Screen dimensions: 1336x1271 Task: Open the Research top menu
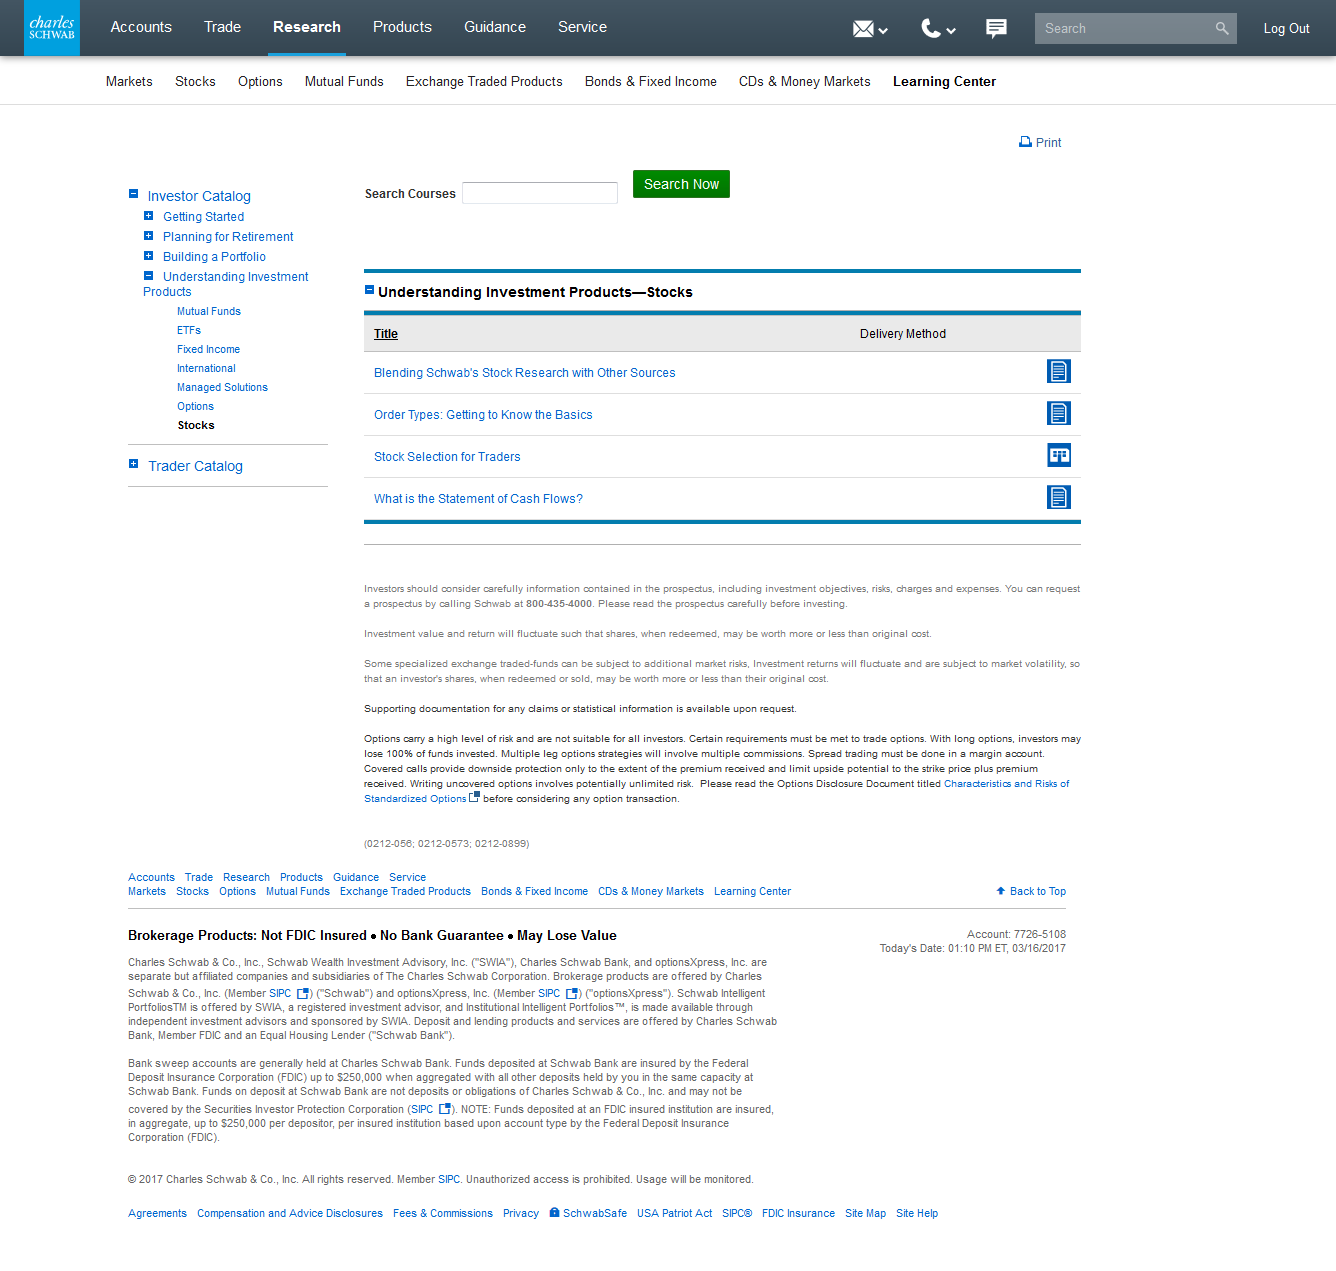click(307, 27)
